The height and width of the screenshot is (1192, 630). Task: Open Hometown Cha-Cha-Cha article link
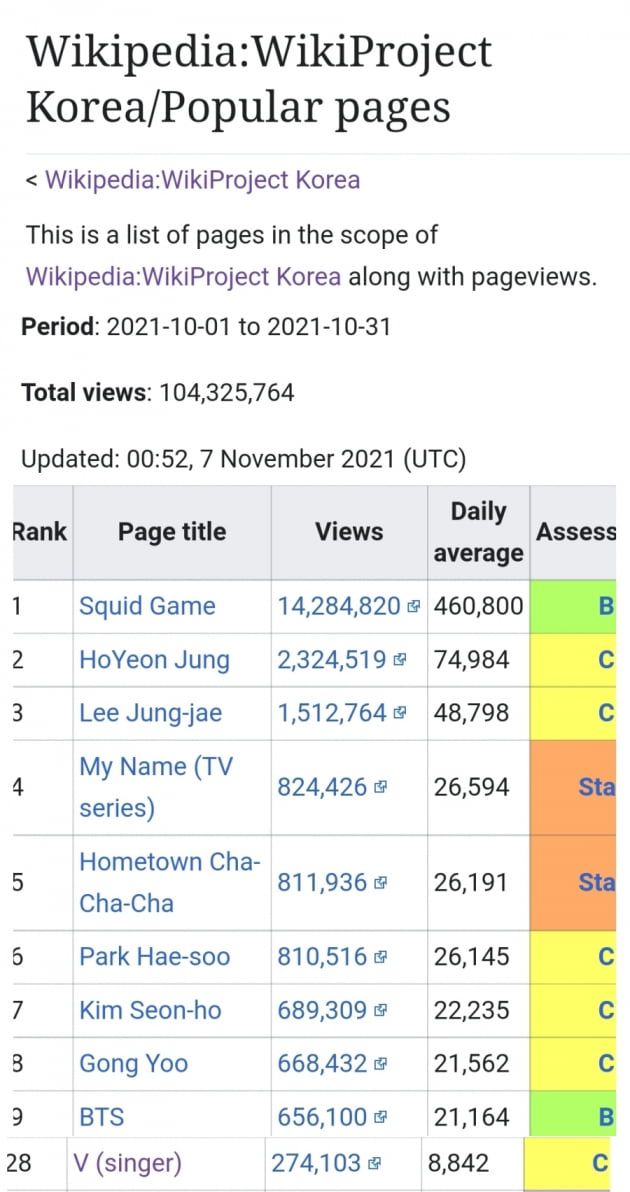[169, 883]
